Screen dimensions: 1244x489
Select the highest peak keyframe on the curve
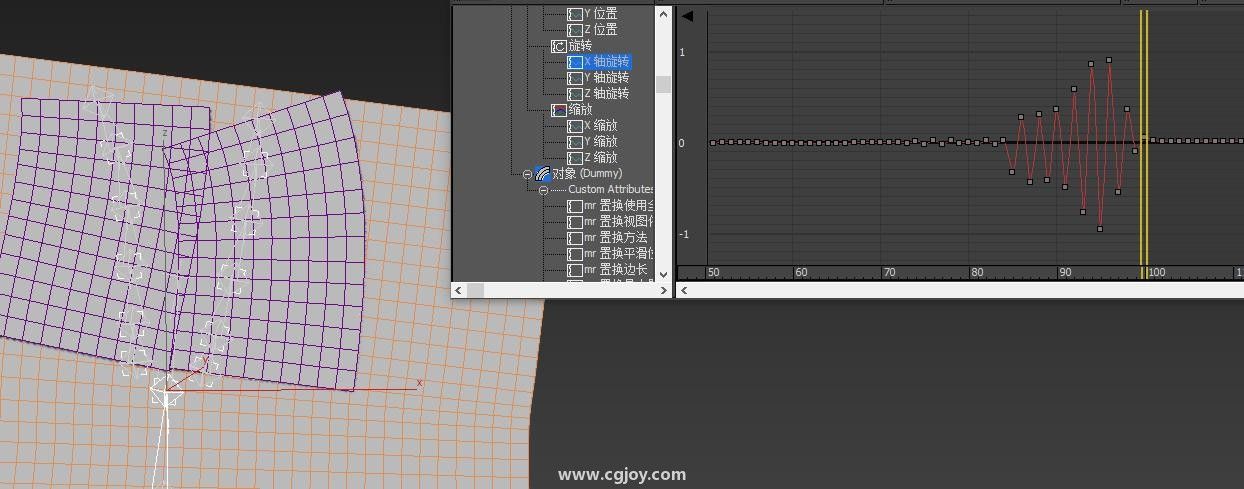(x=1109, y=60)
